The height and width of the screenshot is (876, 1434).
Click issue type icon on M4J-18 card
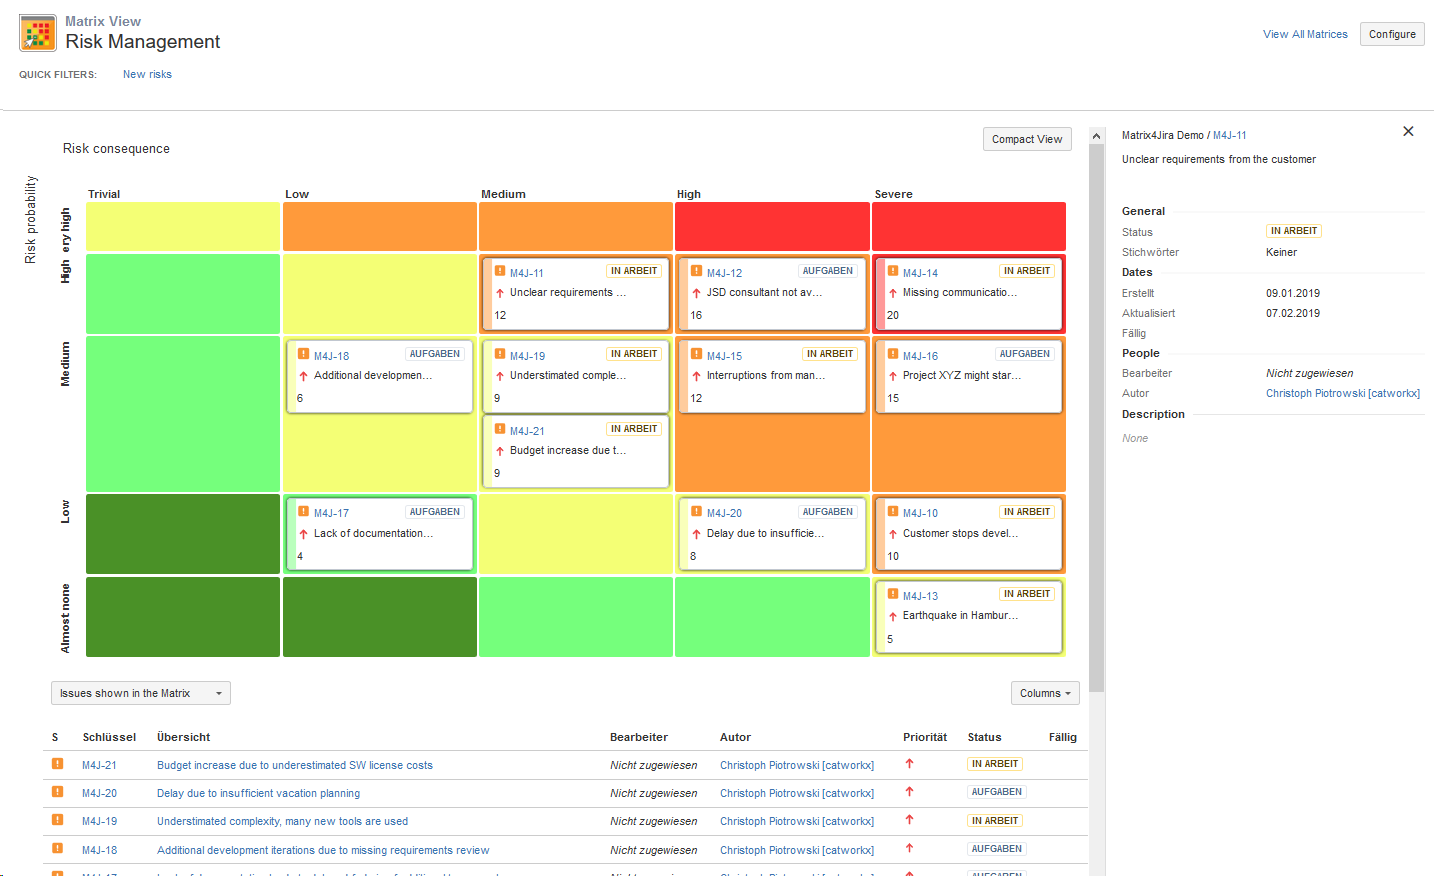pyautogui.click(x=303, y=354)
